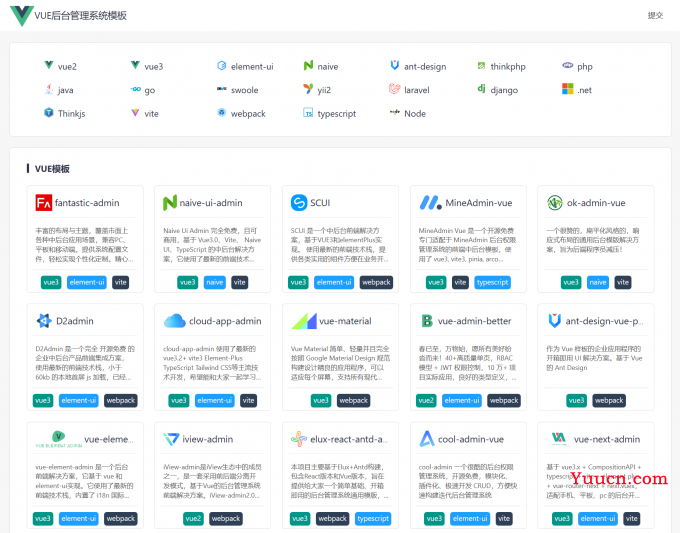
Task: Click the webpack tag on vue-element-admin card
Action: pos(121,519)
